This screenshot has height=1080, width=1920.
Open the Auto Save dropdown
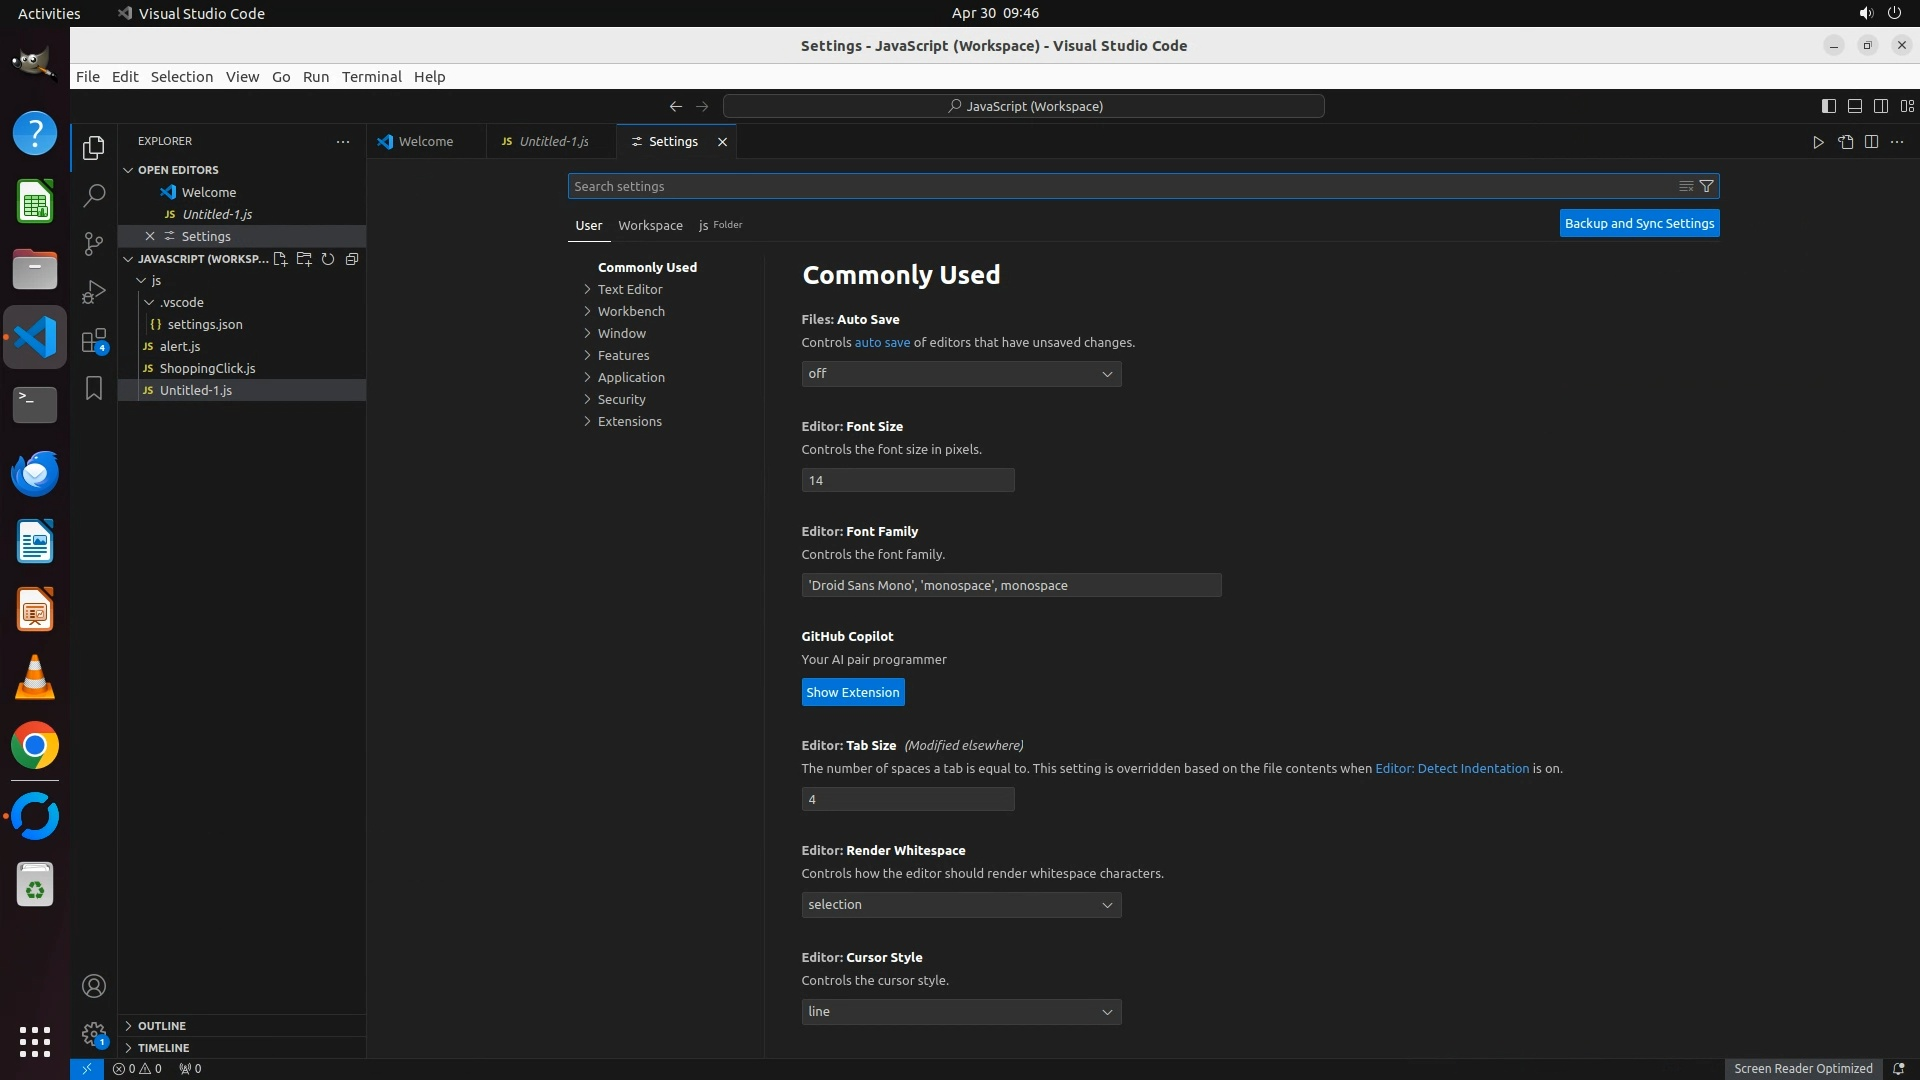tap(960, 374)
